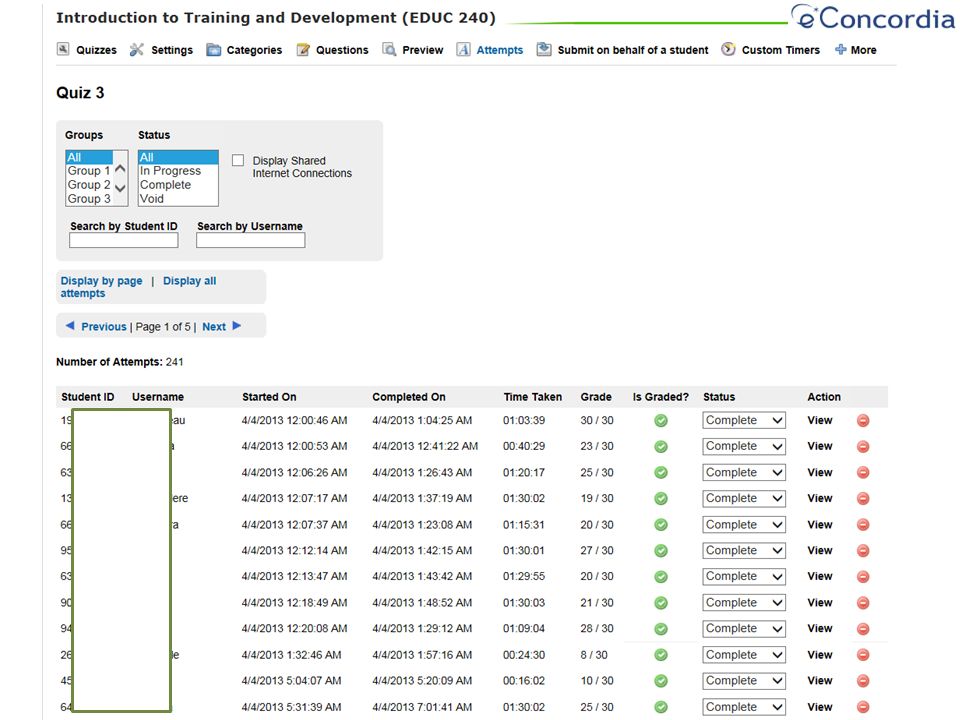Open Status dropdown for 12:07:37 AM attempt
This screenshot has height=720, width=960.
[744, 525]
